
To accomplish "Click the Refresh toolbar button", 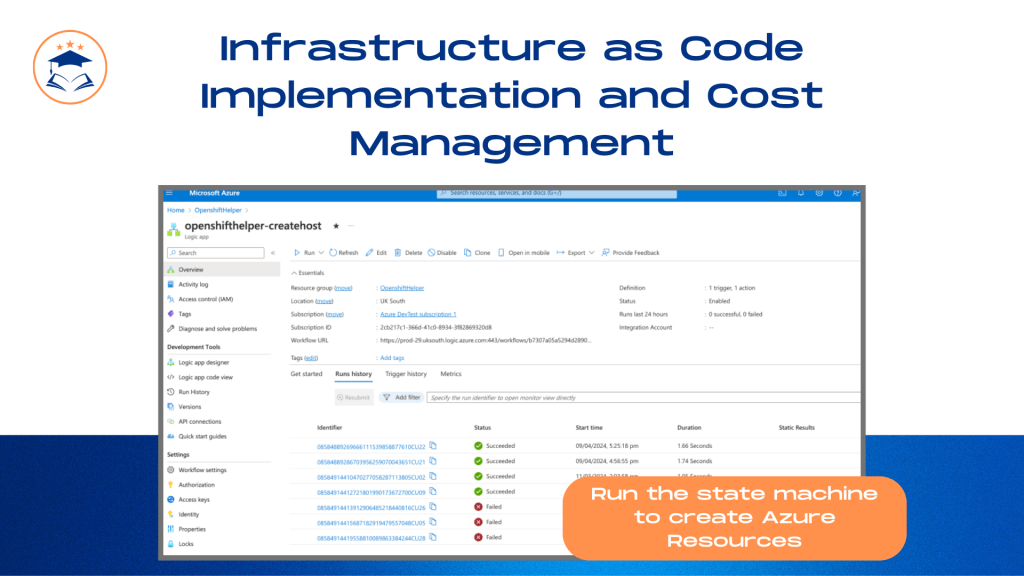I will point(344,253).
